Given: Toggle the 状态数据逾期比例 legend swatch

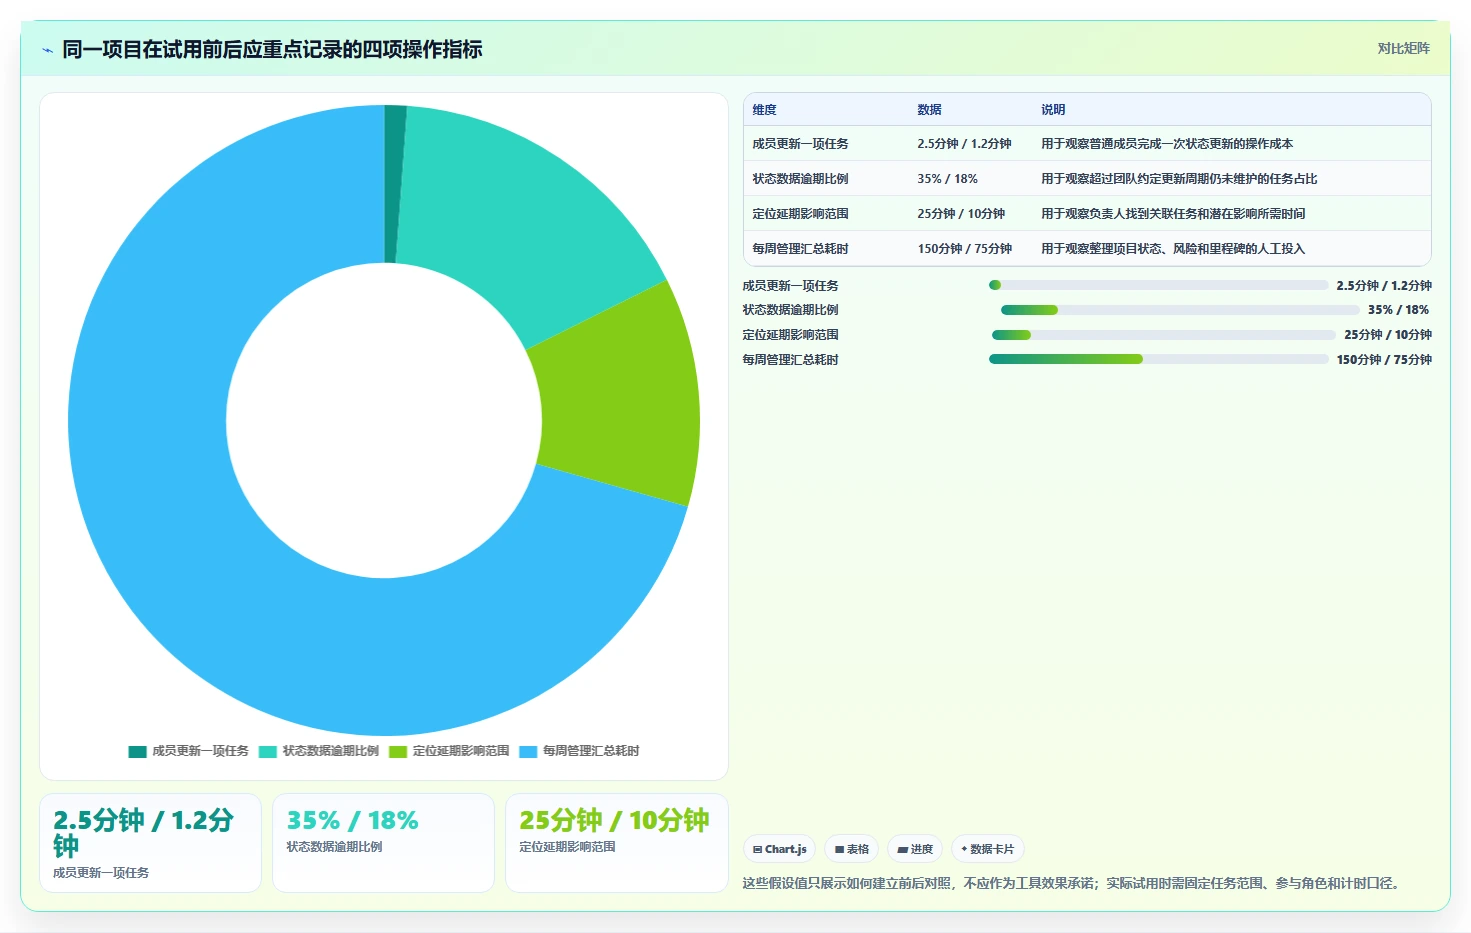Looking at the screenshot, I should point(267,751).
